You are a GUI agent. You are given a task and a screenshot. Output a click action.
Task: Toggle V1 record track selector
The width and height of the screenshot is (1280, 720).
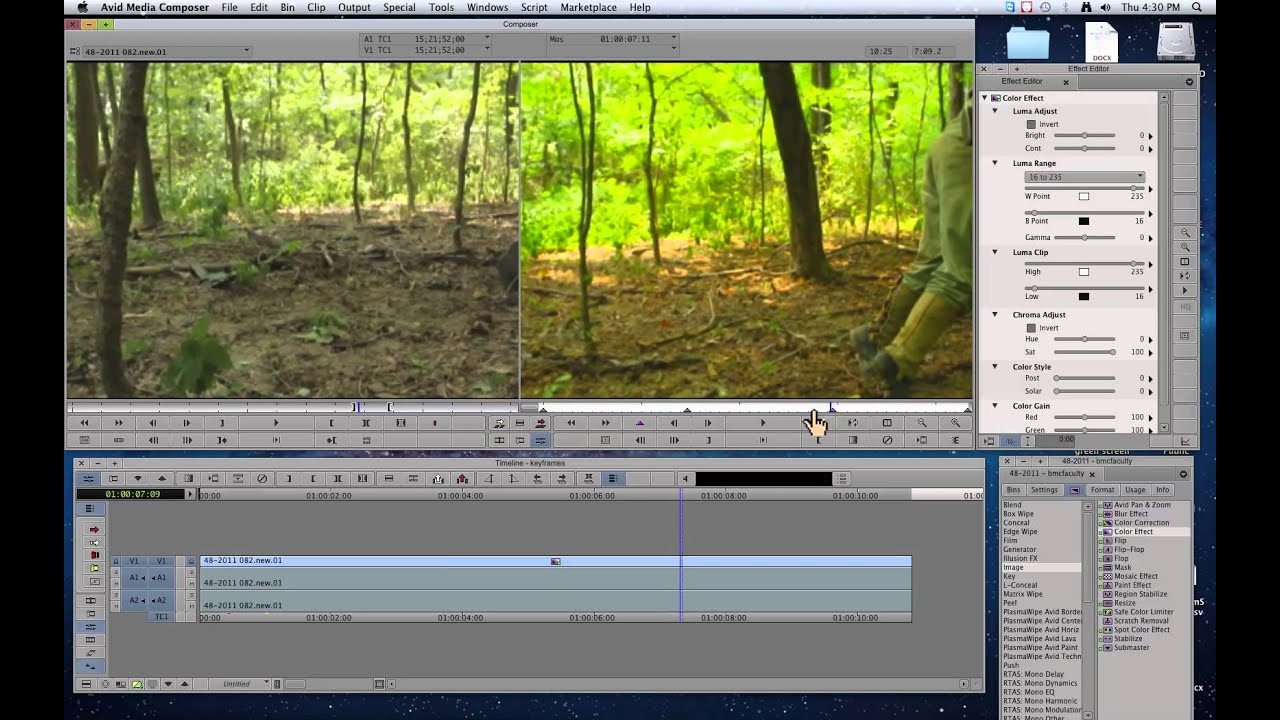160,561
